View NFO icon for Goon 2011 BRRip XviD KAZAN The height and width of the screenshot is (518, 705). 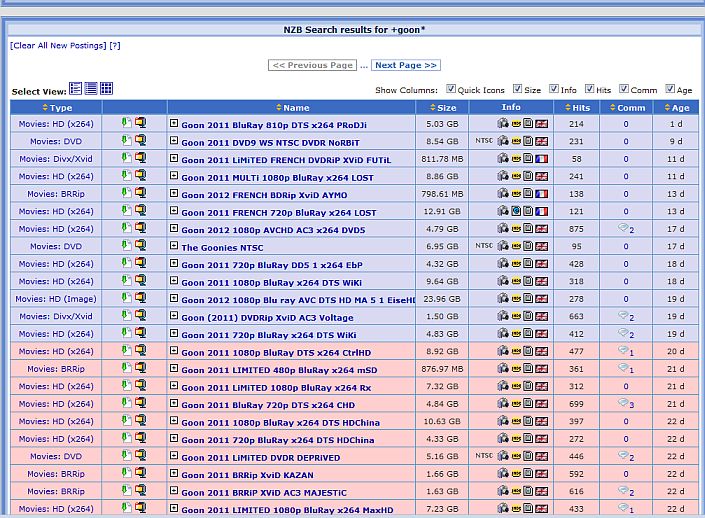click(528, 474)
